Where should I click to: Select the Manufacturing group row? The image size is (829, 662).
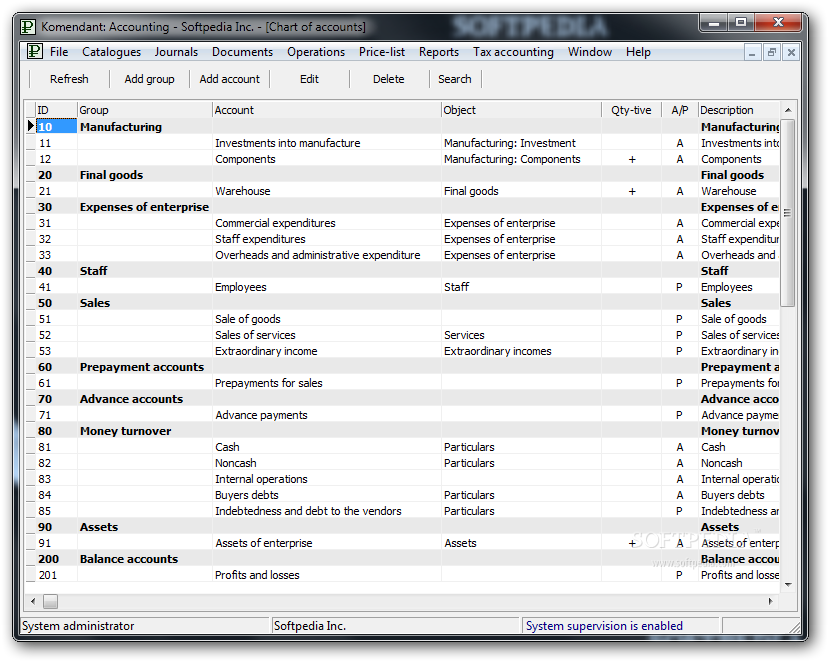point(402,127)
